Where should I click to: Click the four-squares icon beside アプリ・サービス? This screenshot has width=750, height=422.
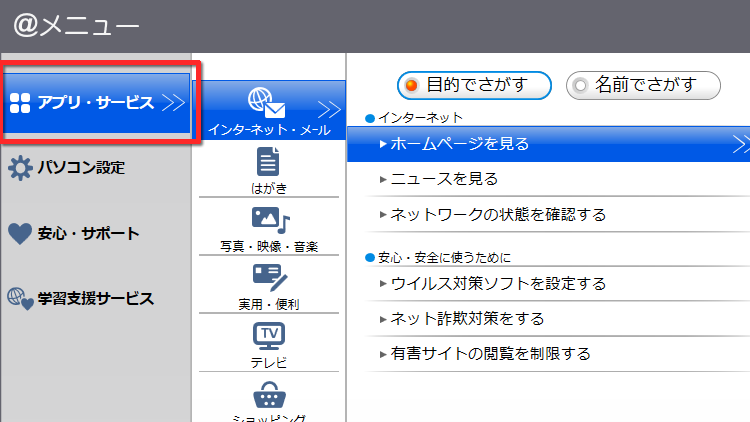coord(20,103)
